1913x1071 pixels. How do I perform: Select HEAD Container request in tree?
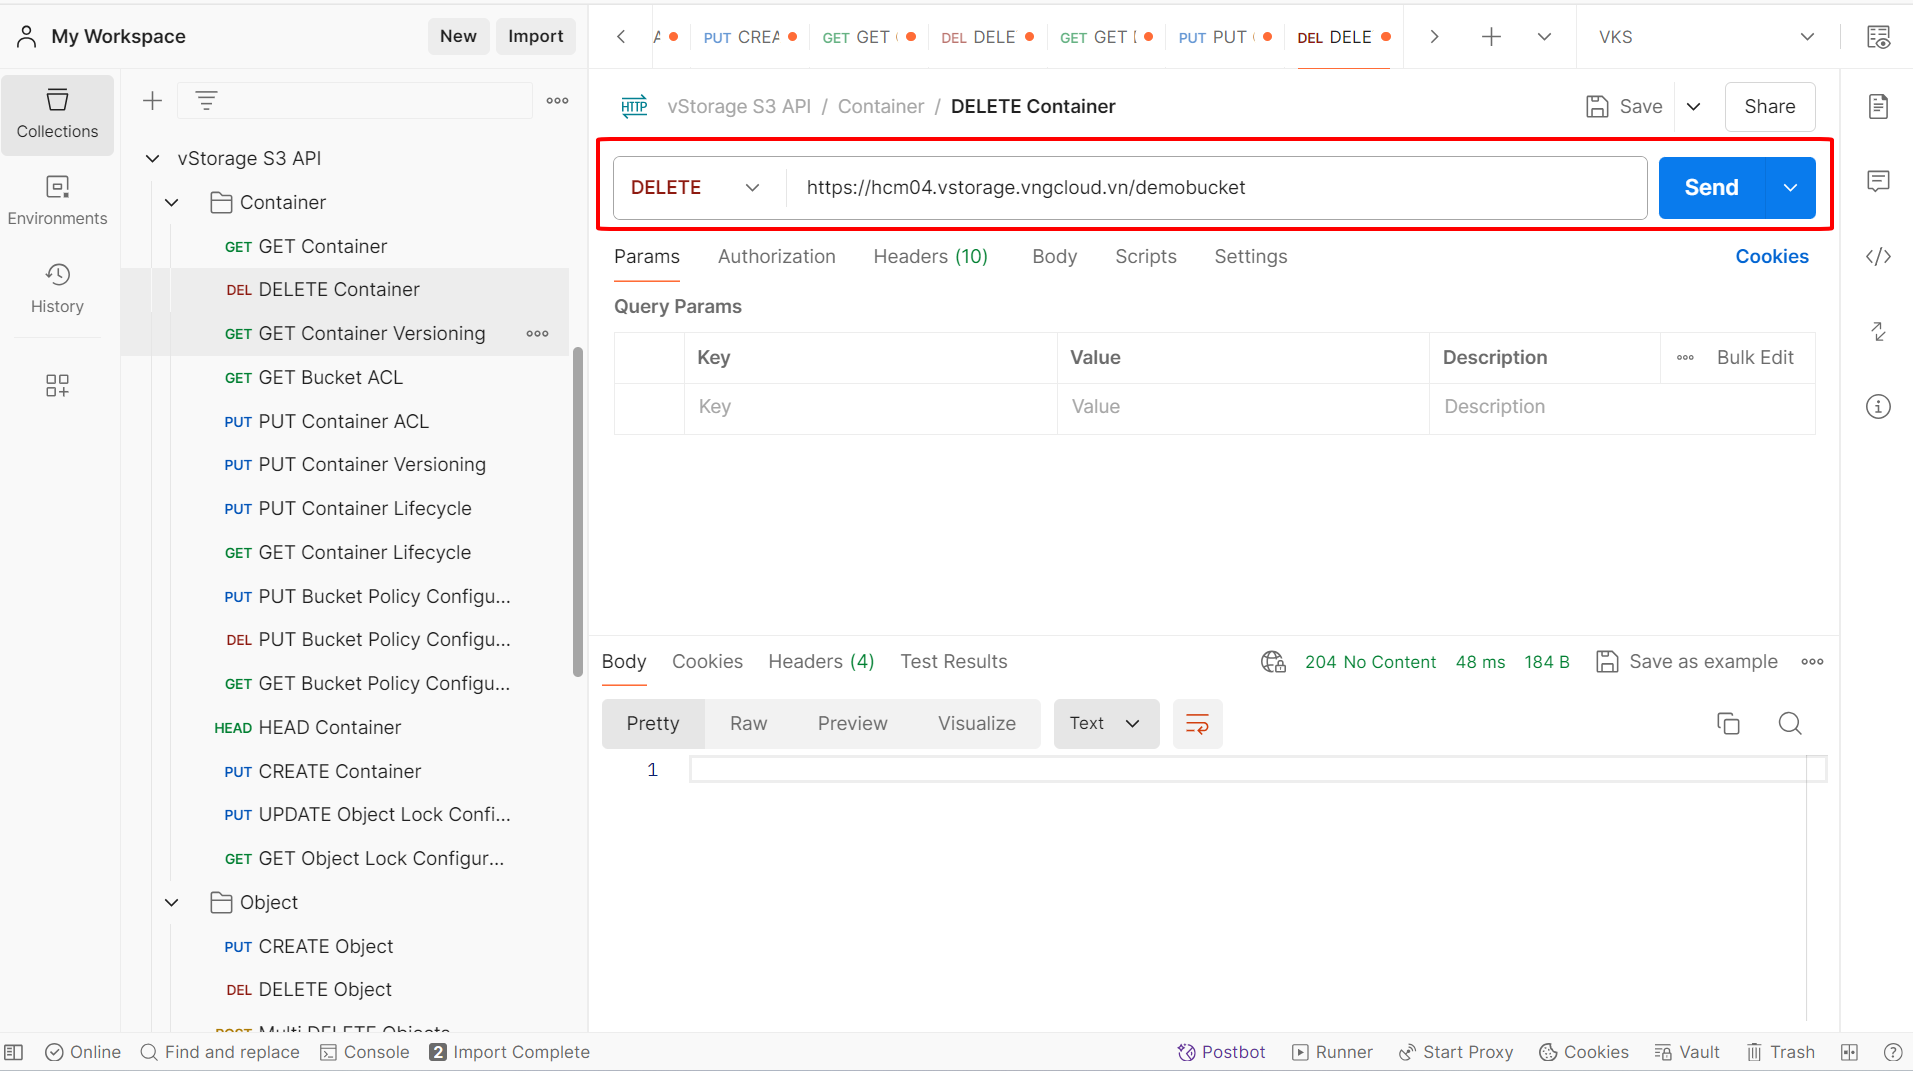(329, 727)
